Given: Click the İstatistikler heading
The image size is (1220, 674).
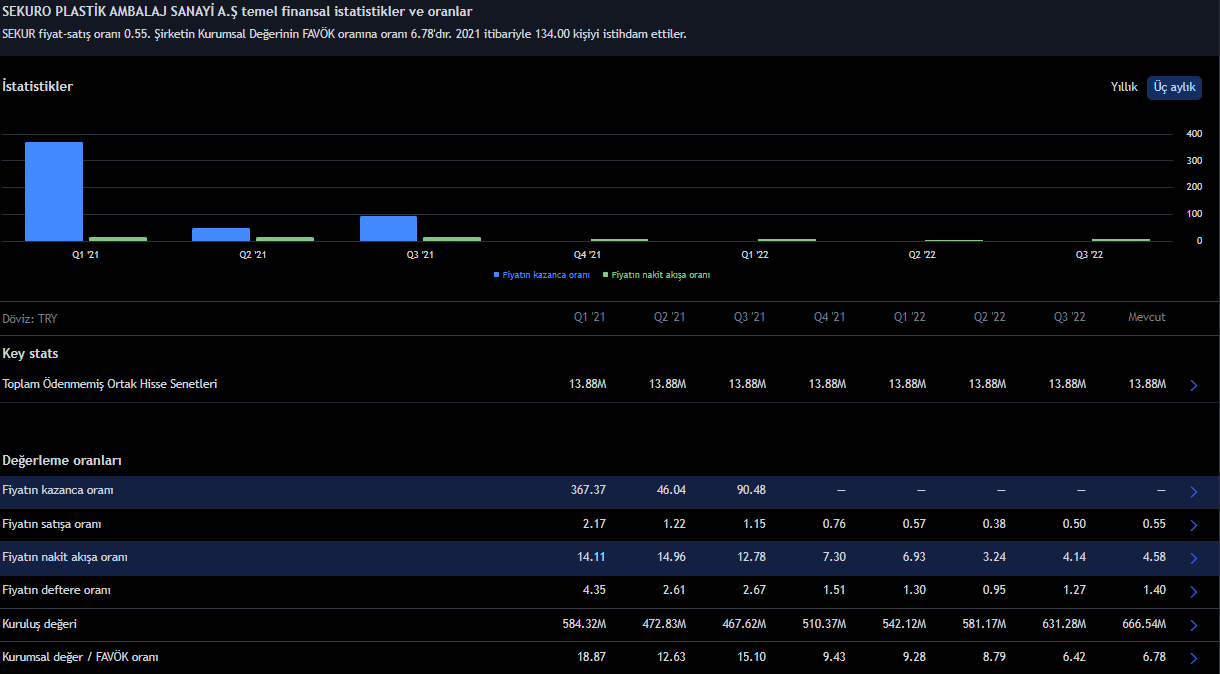Looking at the screenshot, I should pyautogui.click(x=38, y=87).
